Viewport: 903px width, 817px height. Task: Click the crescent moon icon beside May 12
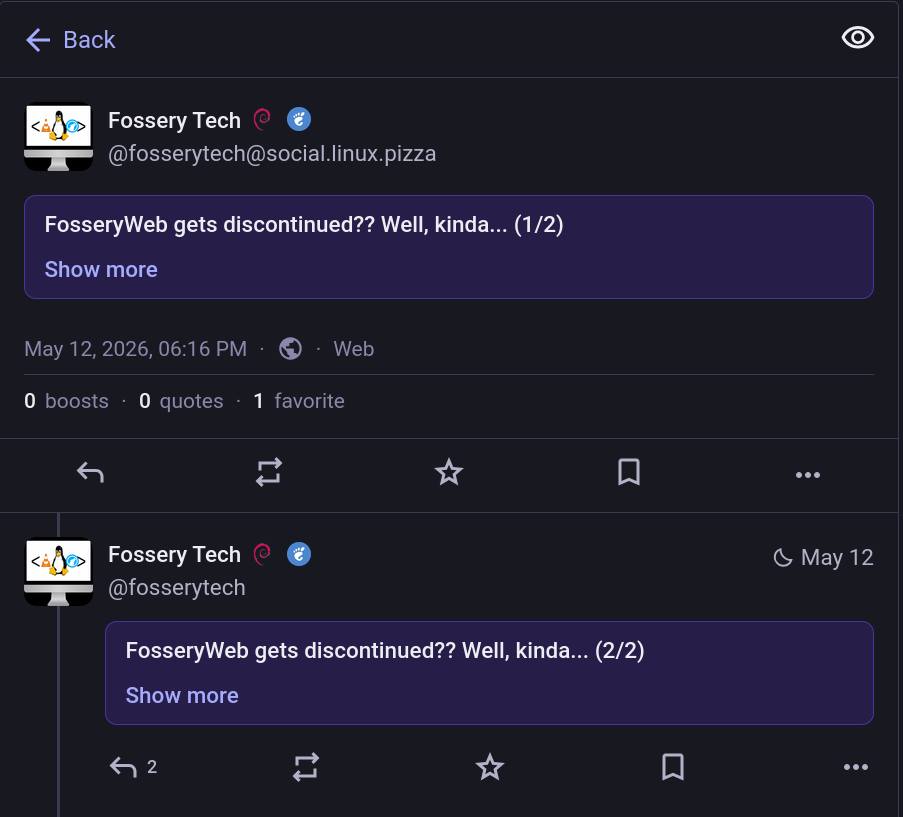click(783, 557)
